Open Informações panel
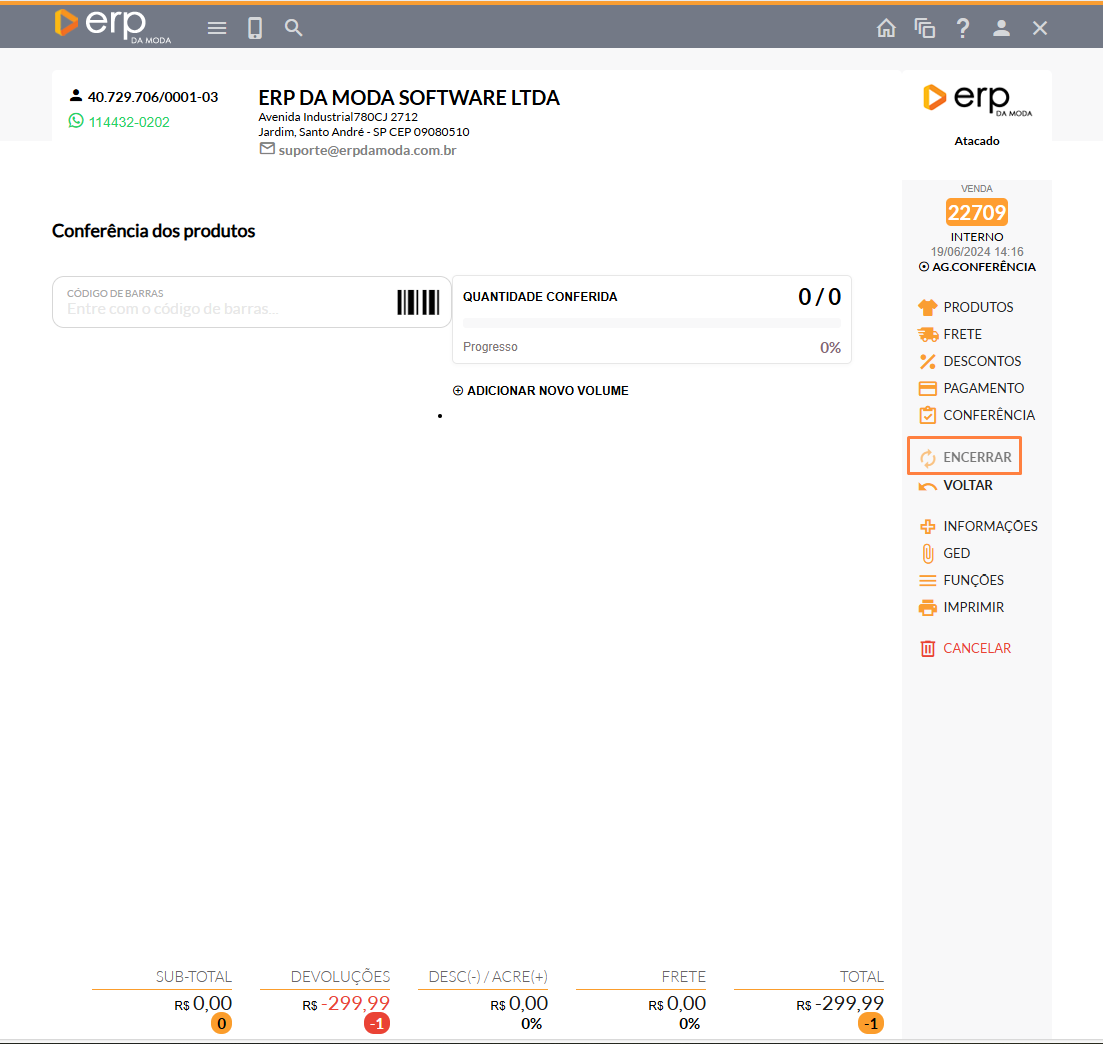 989,526
